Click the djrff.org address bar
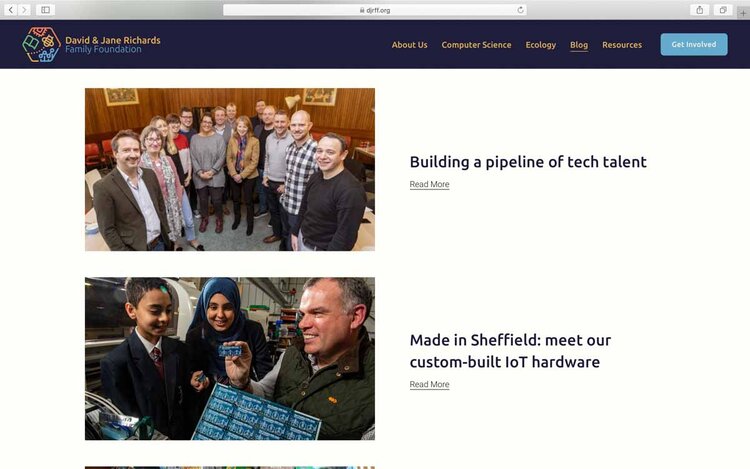The height and width of the screenshot is (469, 750). point(375,10)
